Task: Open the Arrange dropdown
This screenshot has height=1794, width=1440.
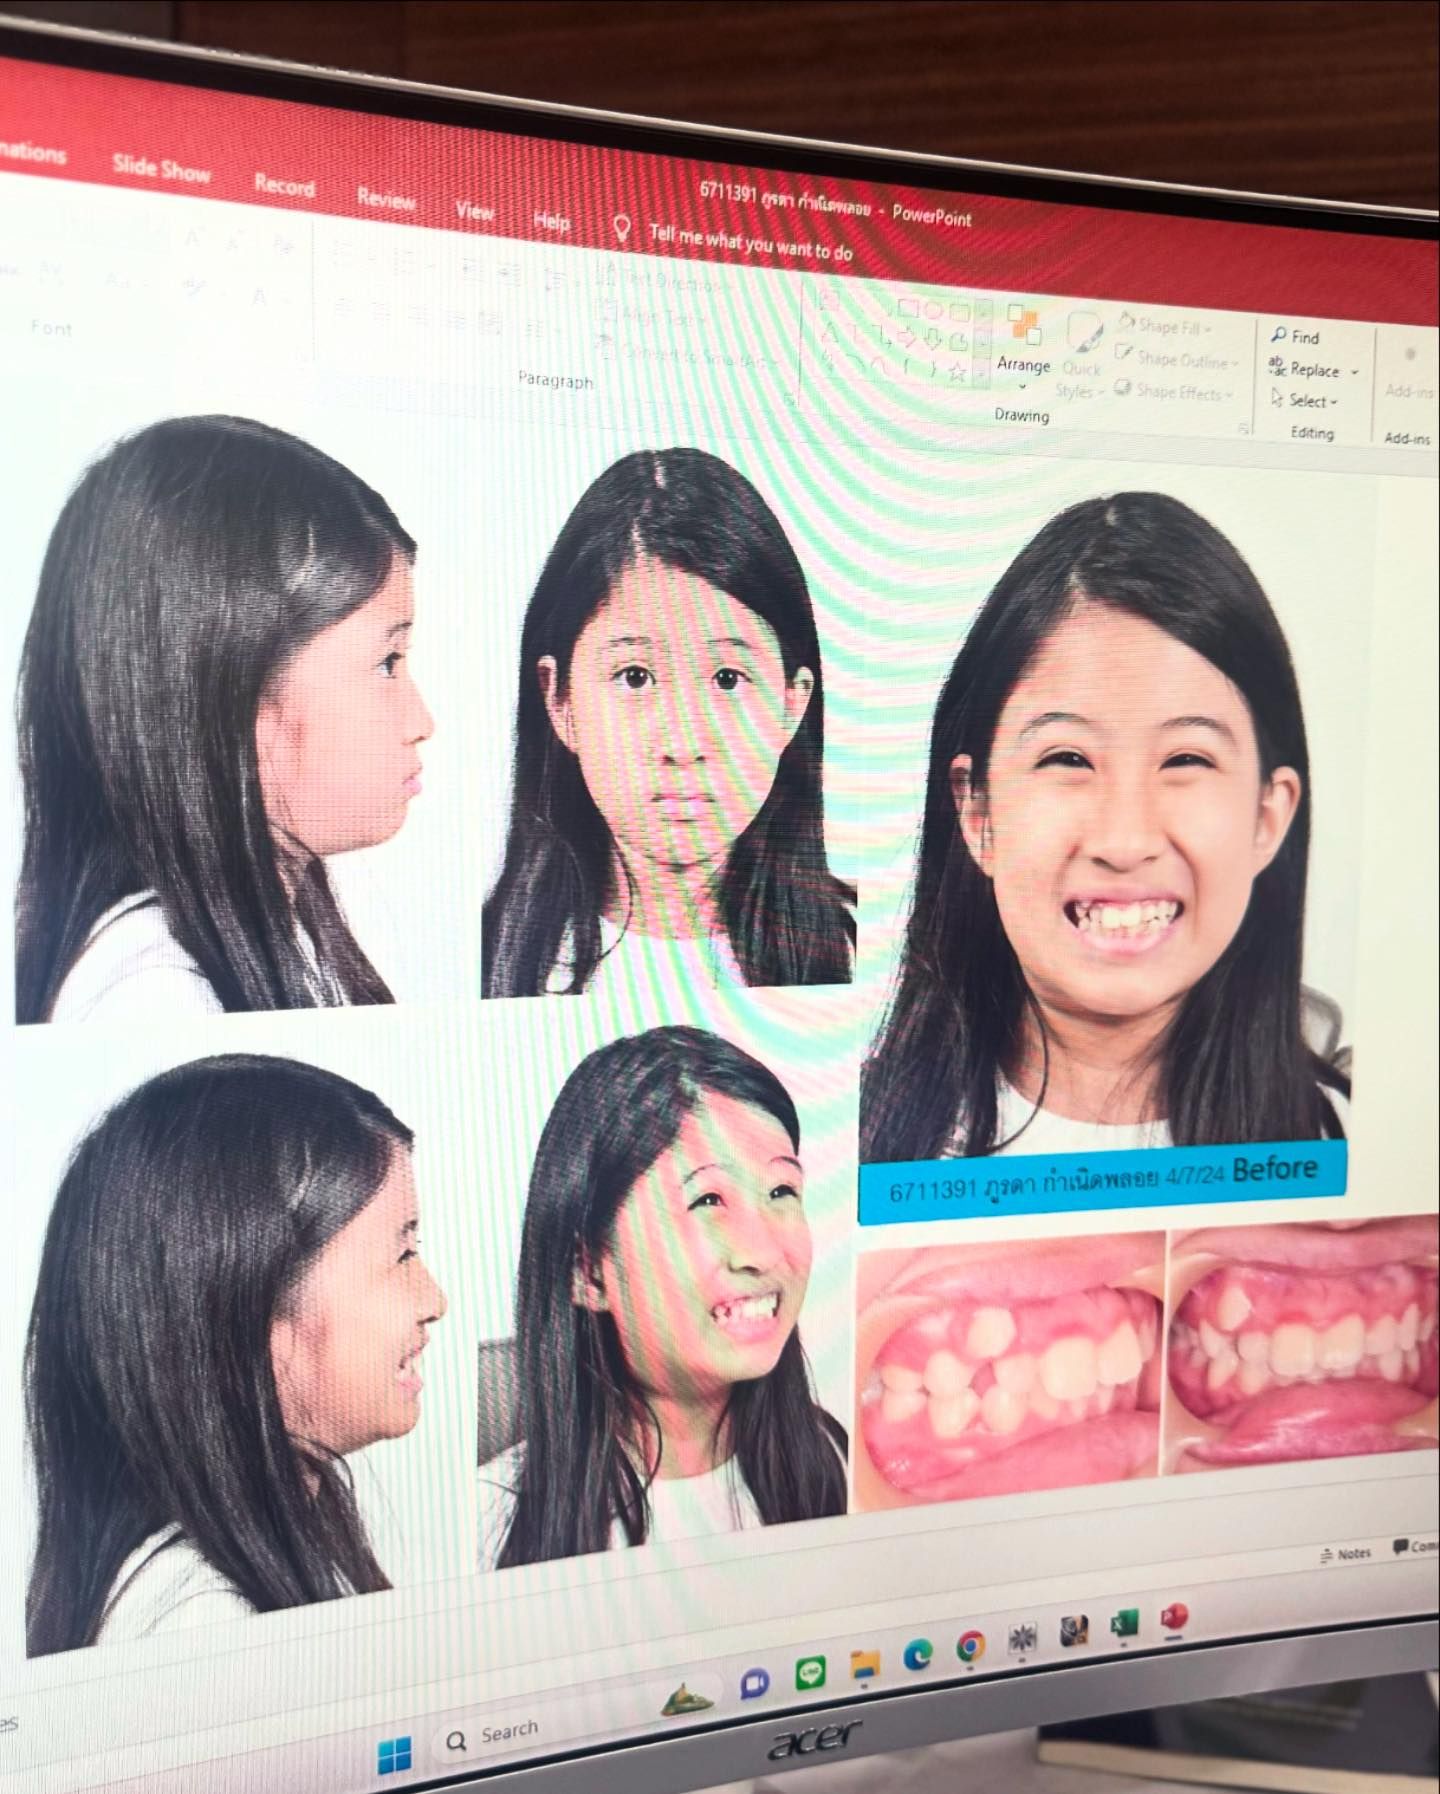Action: pos(1023,347)
